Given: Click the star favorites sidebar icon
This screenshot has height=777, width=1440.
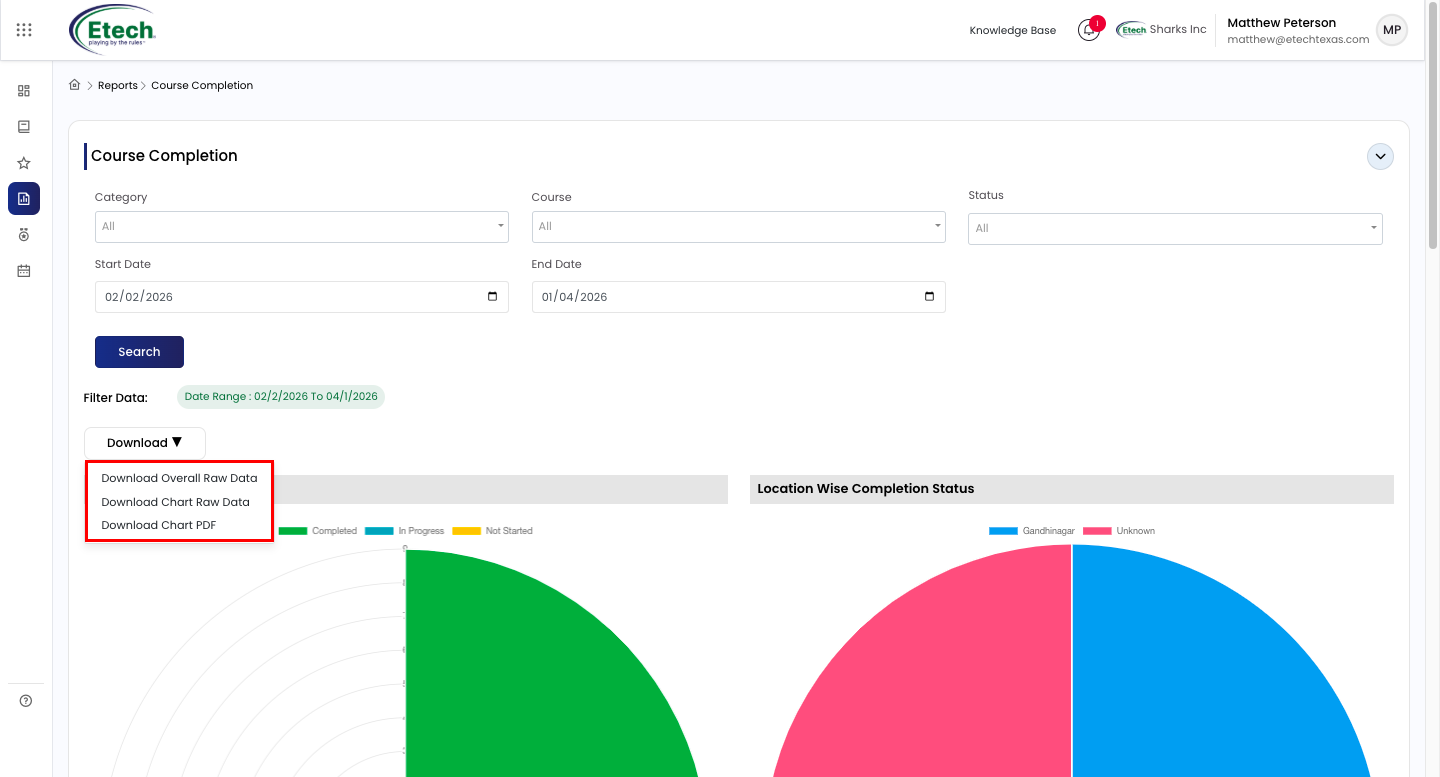Looking at the screenshot, I should tap(24, 163).
